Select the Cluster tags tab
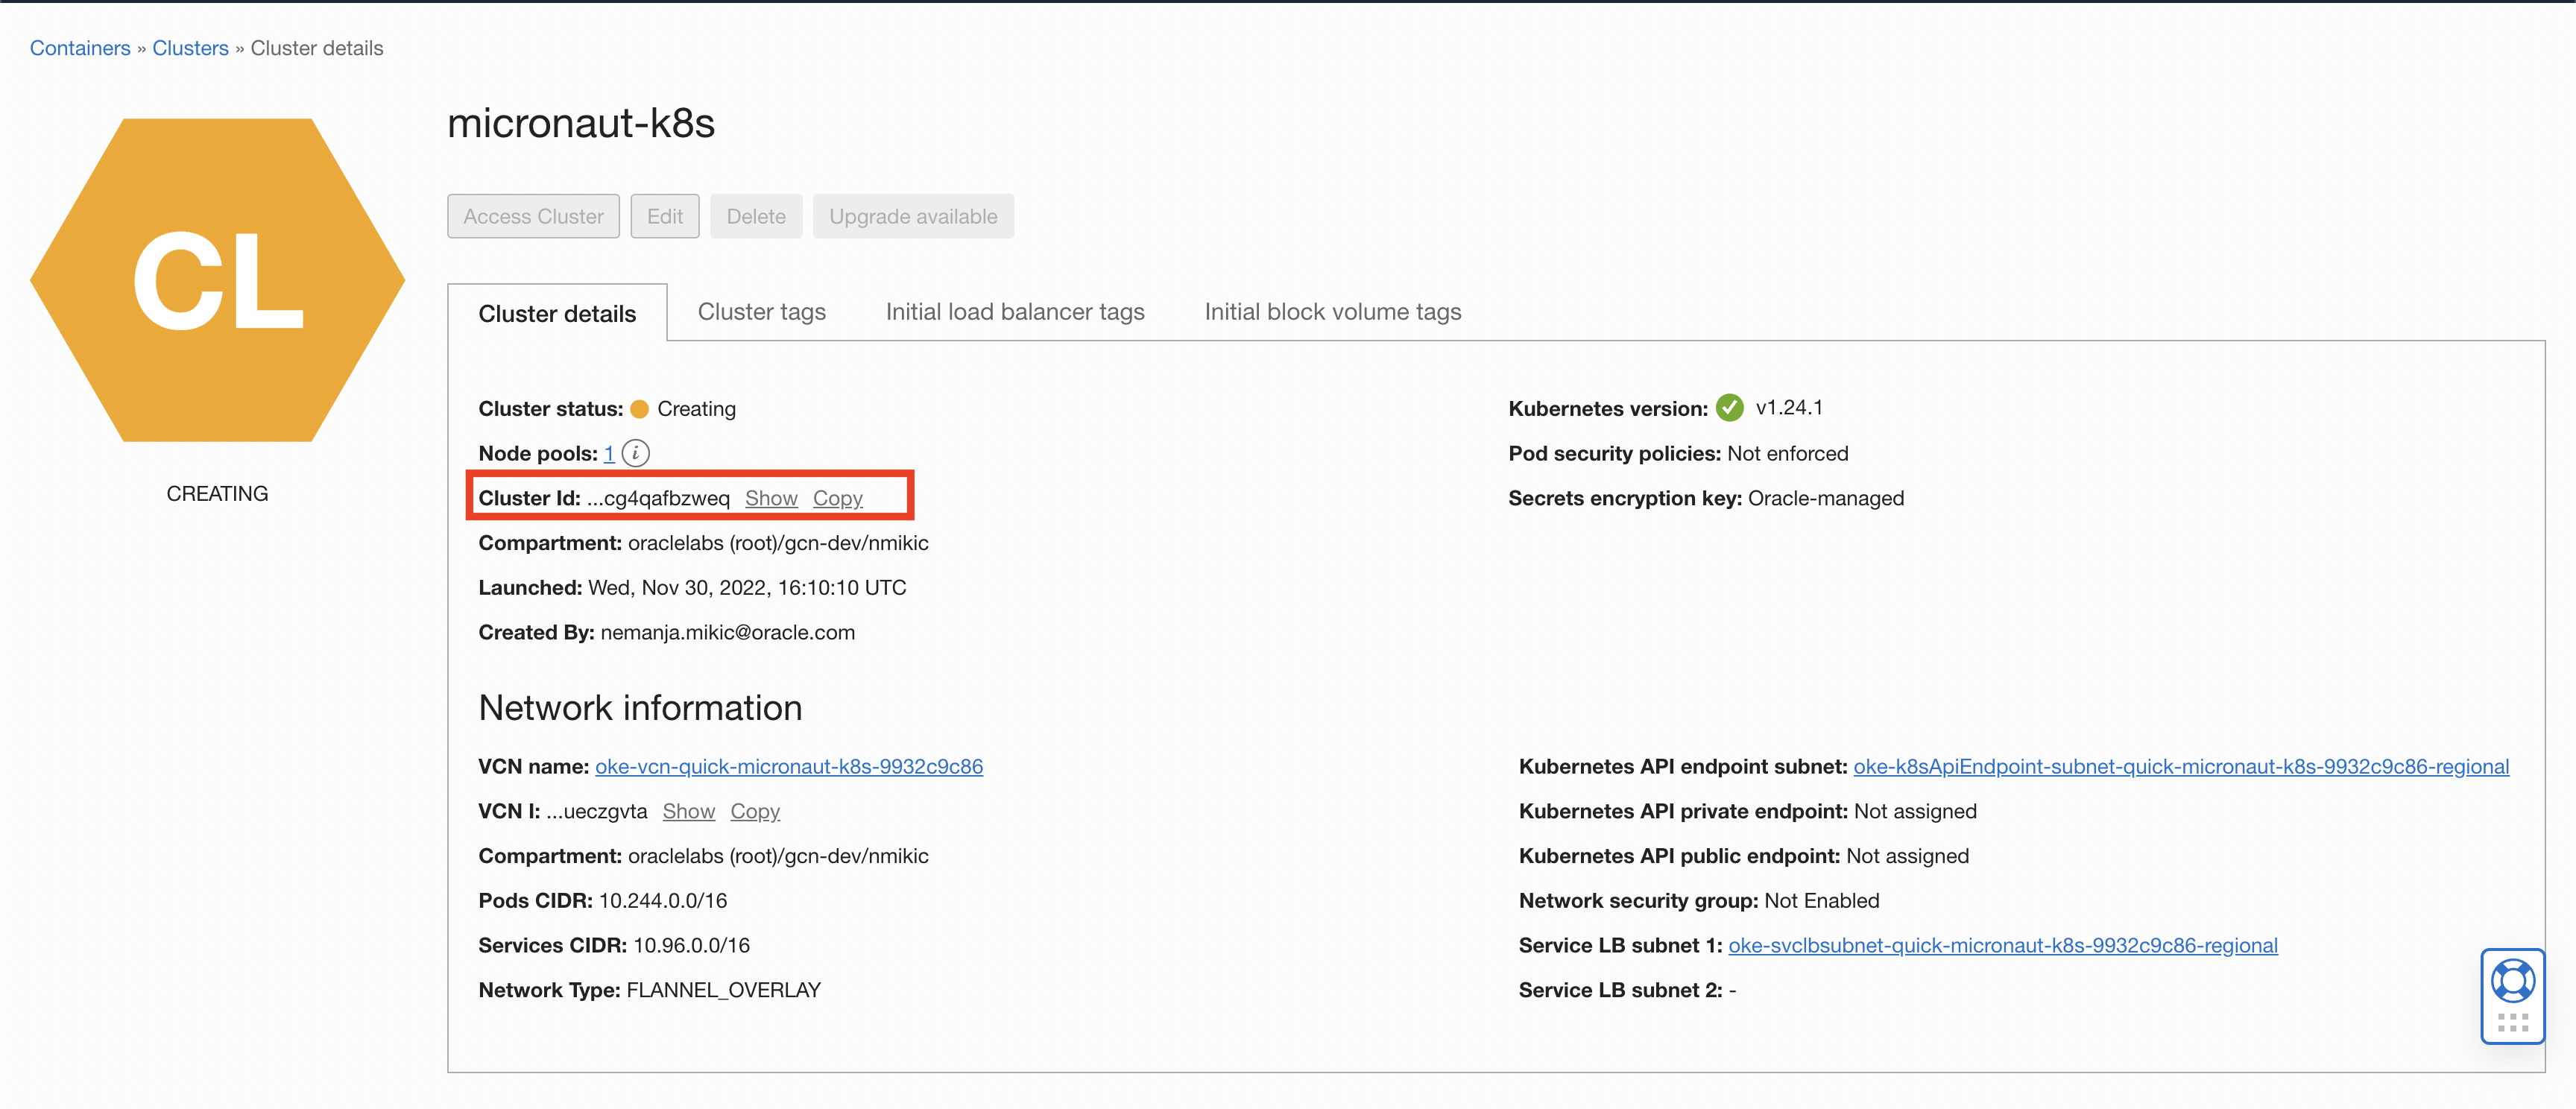Screen dimensions: 2576x1109 tap(760, 311)
